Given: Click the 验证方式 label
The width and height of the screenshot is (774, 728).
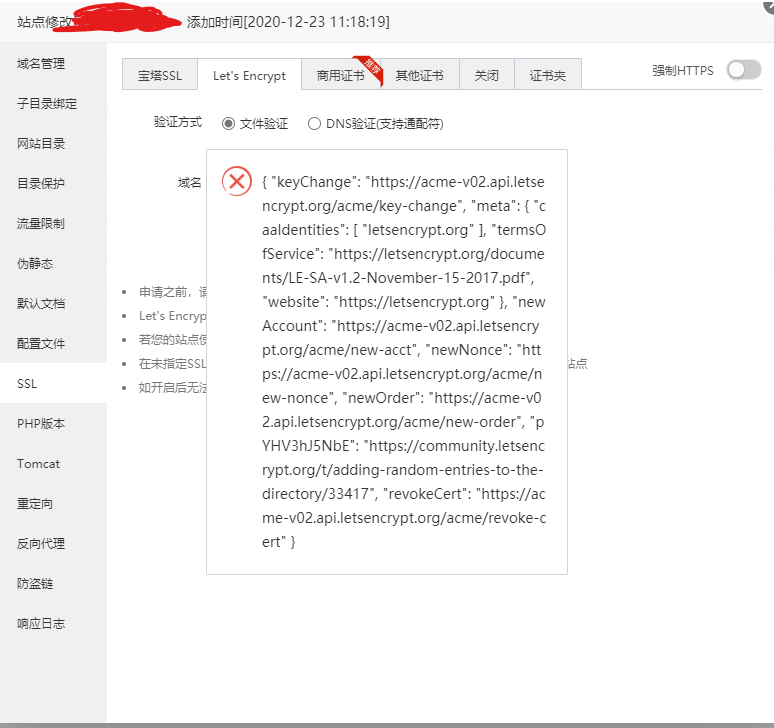Looking at the screenshot, I should (178, 122).
